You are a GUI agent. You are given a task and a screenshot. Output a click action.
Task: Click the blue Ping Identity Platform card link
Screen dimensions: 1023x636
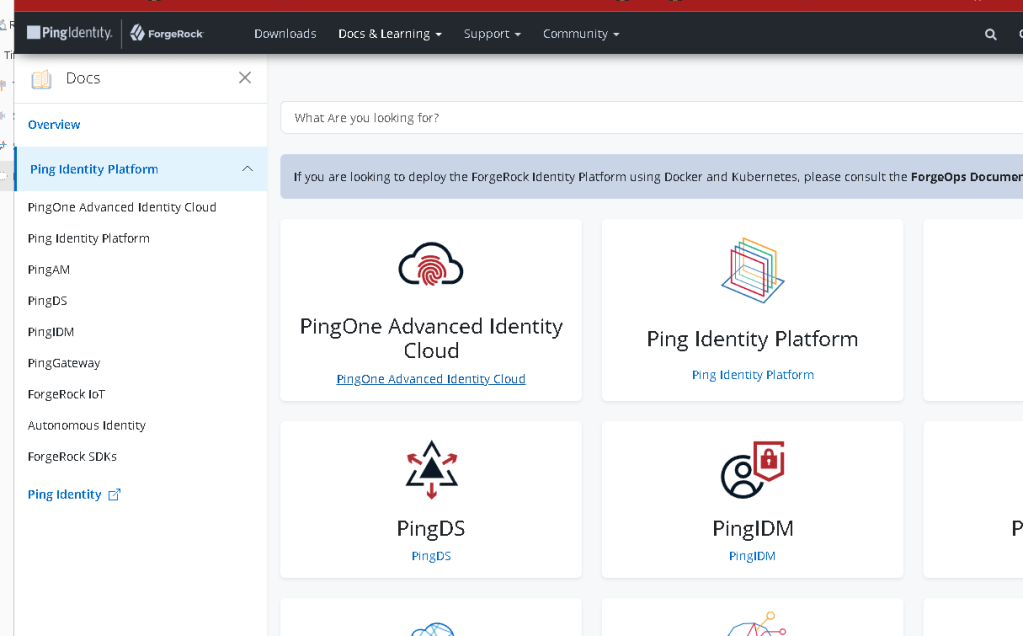coord(753,375)
